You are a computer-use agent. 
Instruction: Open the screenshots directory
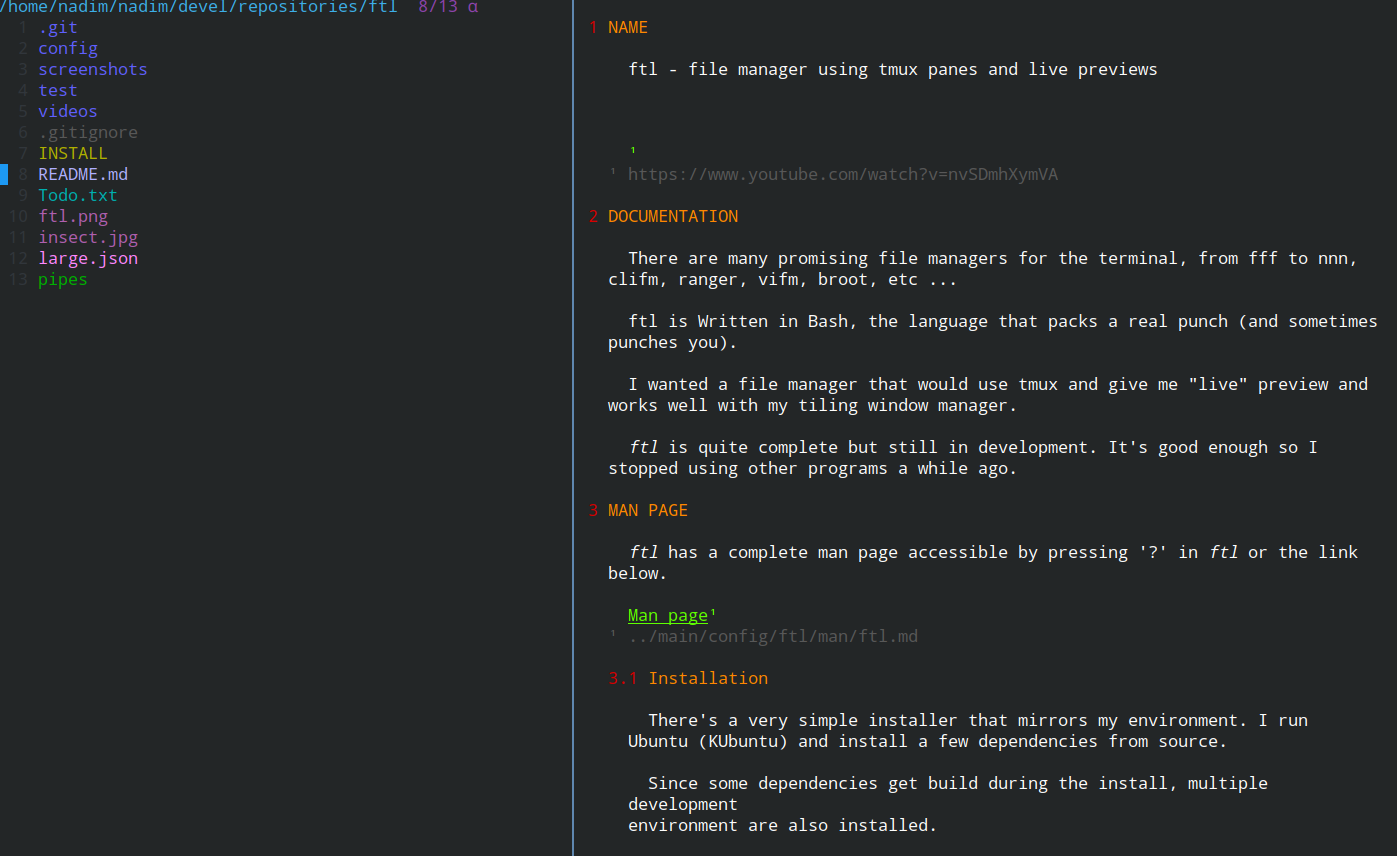[93, 69]
